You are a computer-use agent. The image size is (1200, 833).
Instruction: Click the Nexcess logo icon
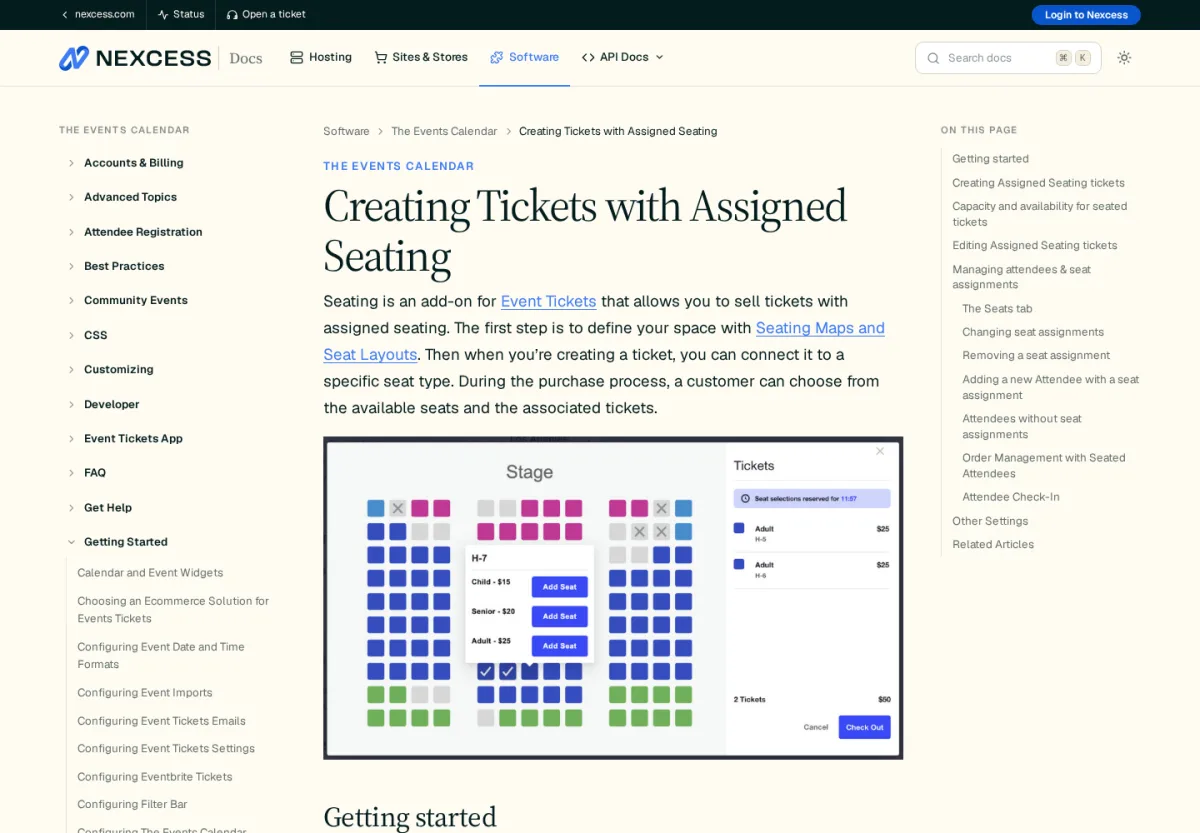[74, 58]
